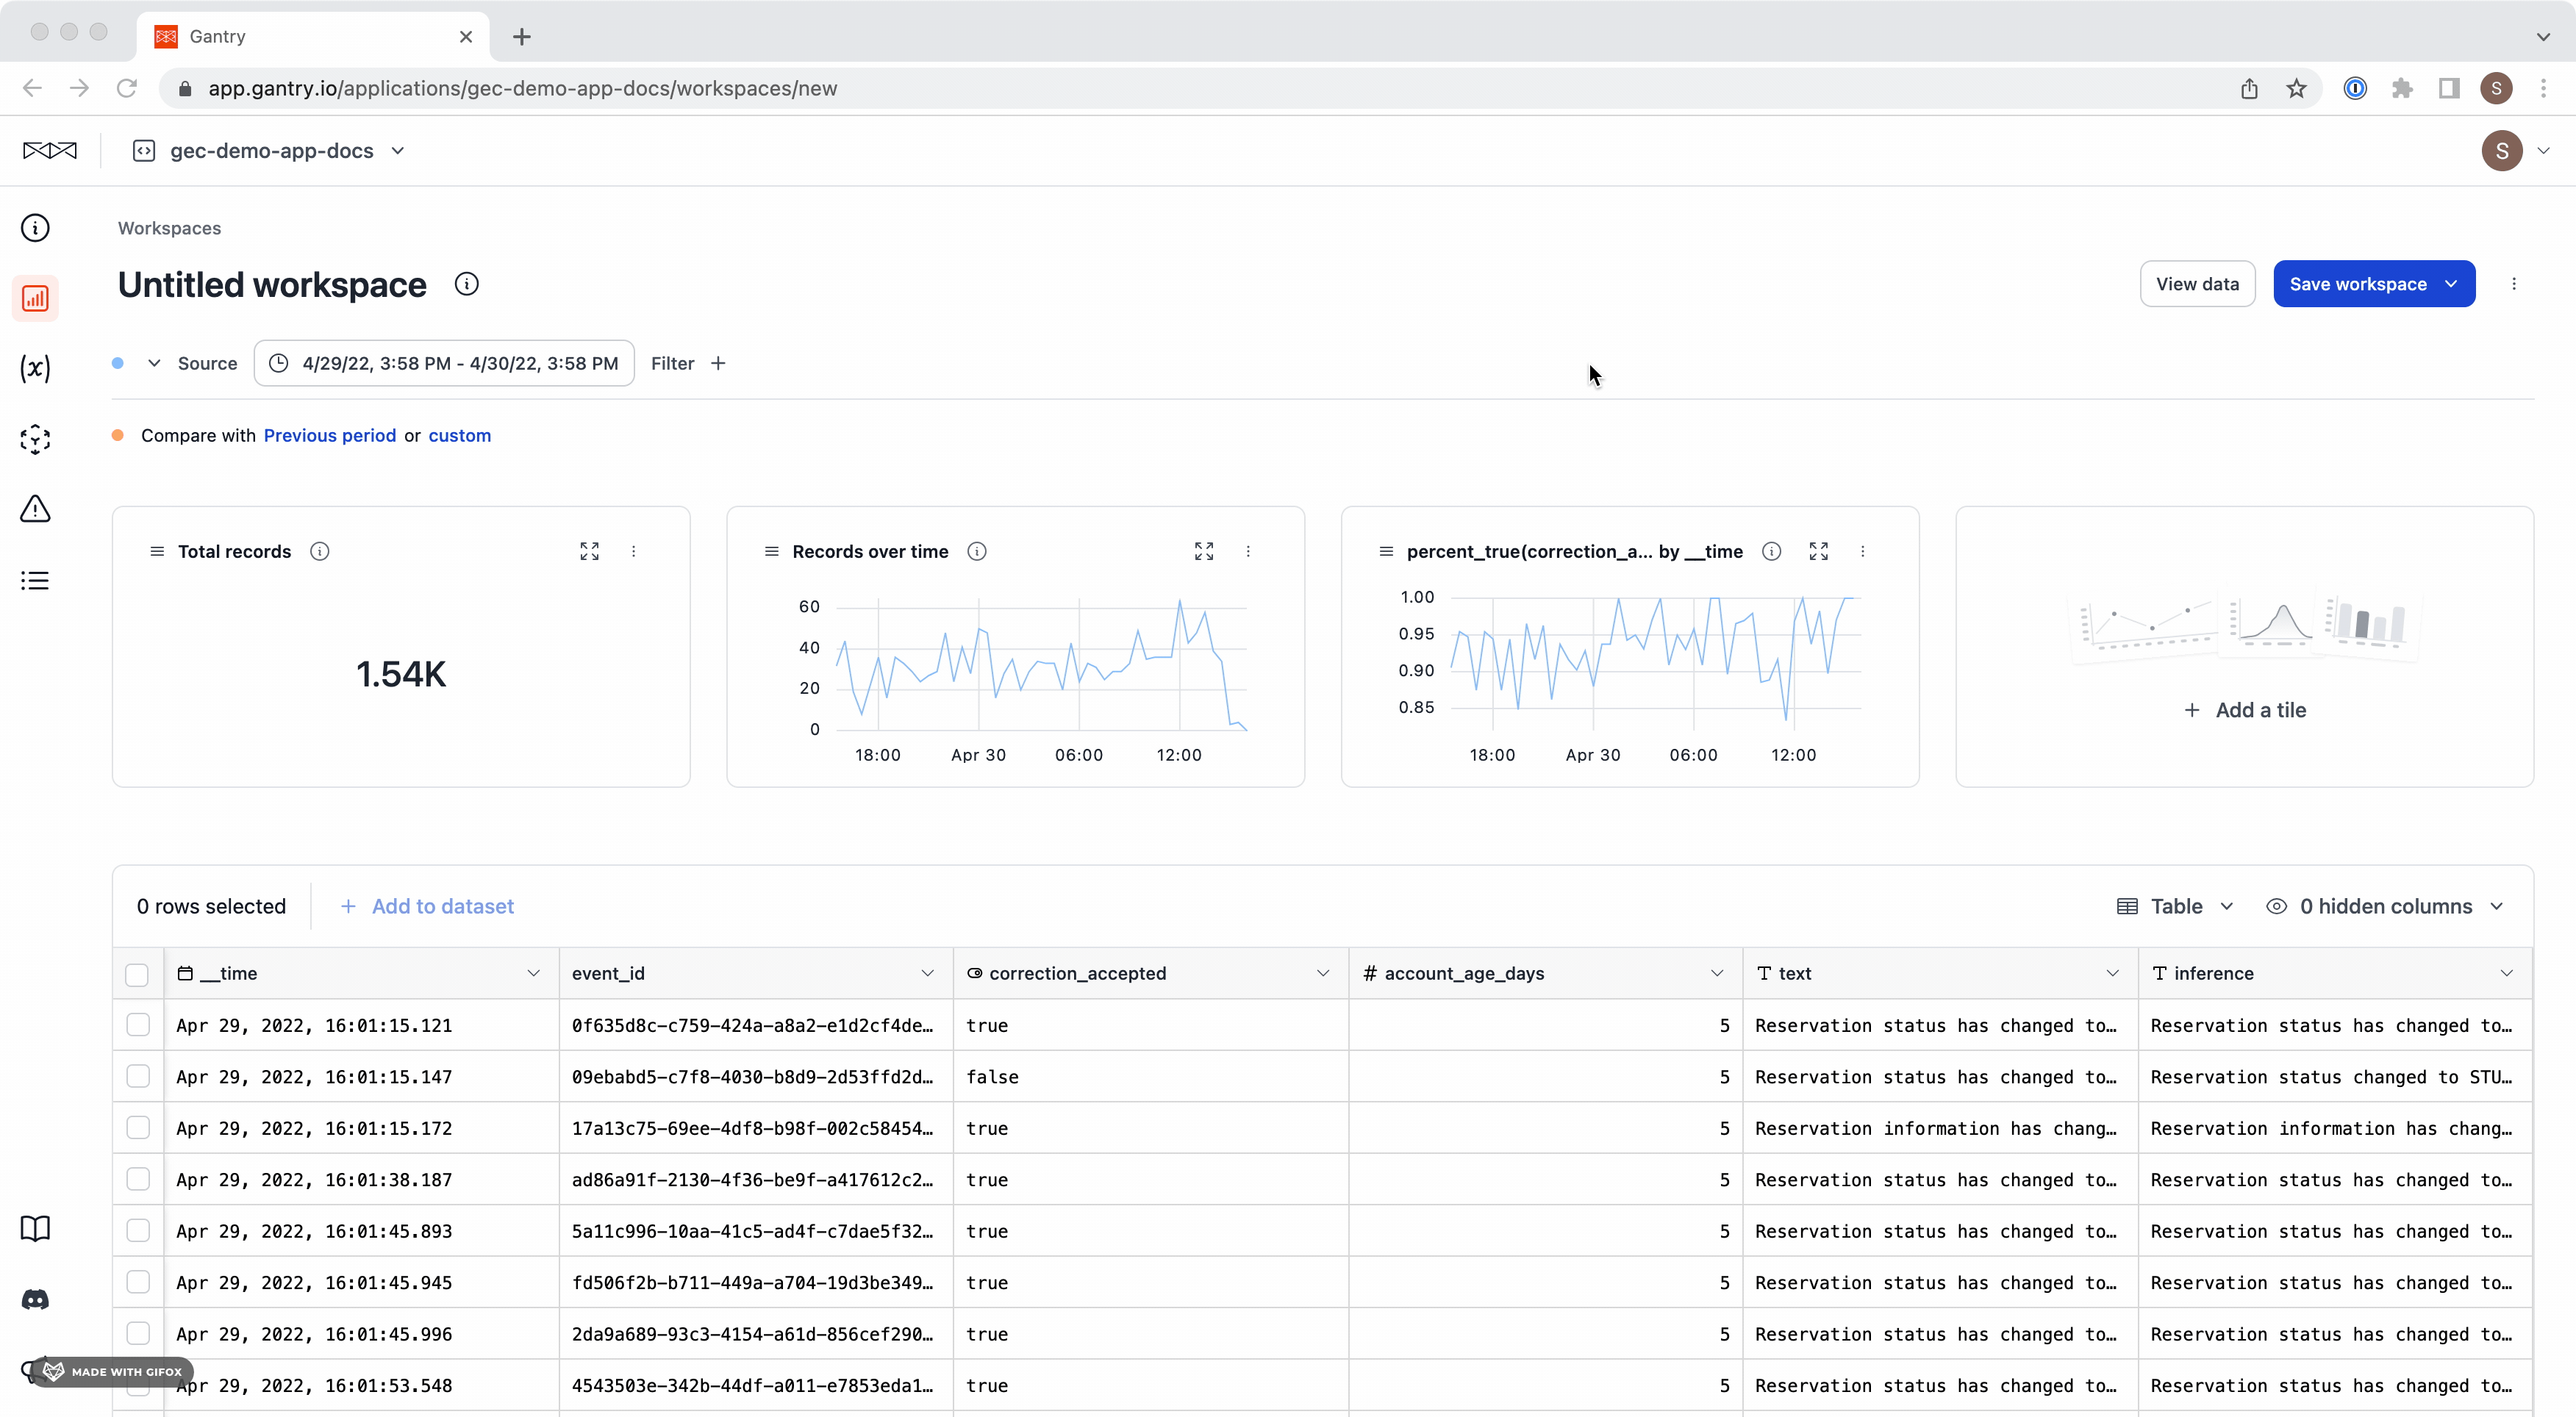Screen dimensions: 2576x1417
Task: Add a filter with the plus icon
Action: tap(718, 363)
